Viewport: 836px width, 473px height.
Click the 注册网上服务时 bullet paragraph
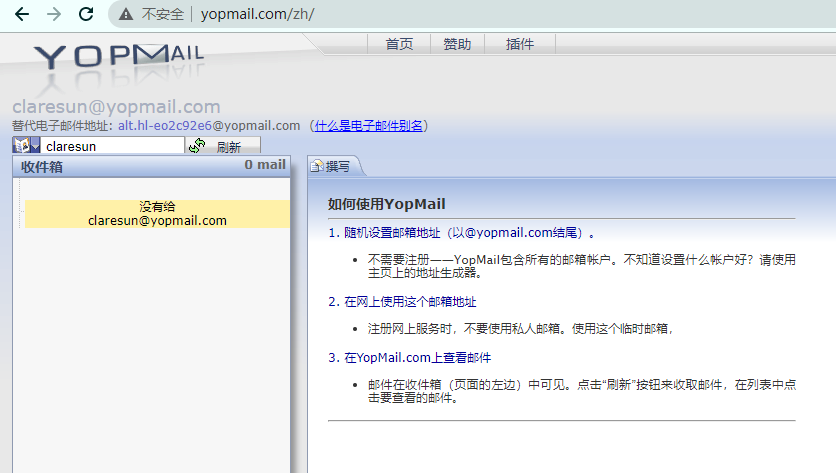tap(520, 328)
